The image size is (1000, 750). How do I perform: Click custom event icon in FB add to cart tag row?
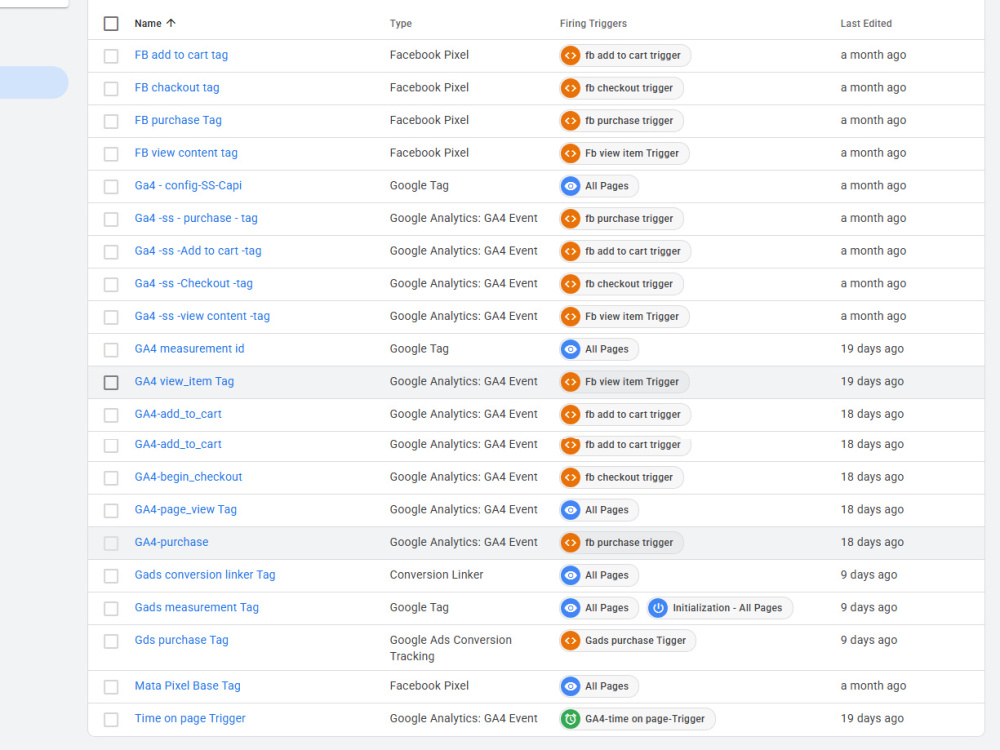point(570,55)
